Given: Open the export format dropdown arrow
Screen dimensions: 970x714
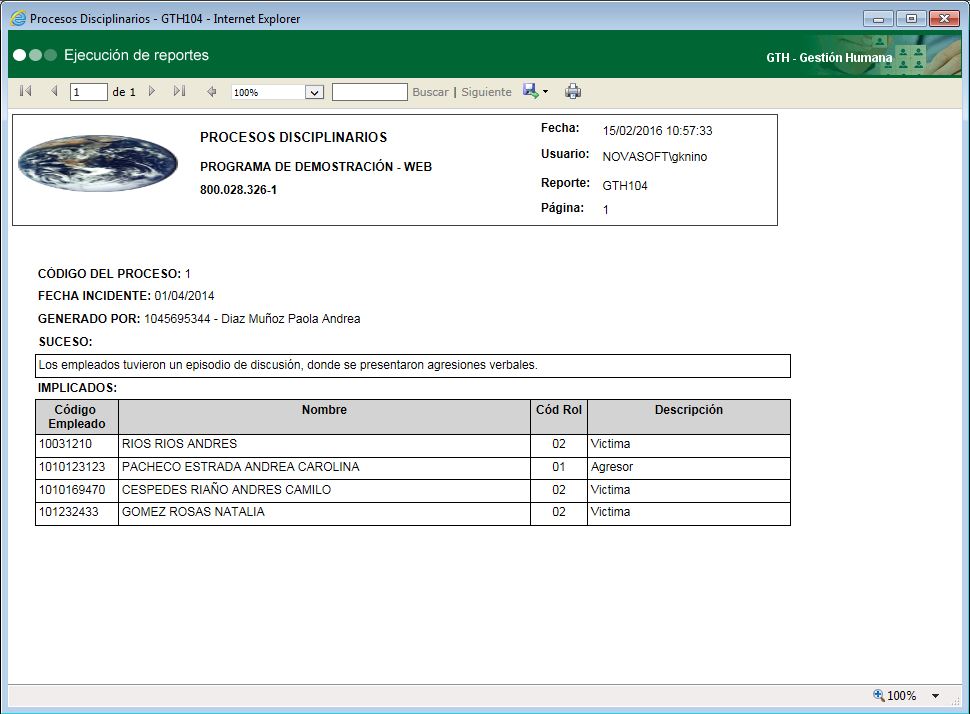Looking at the screenshot, I should (545, 91).
